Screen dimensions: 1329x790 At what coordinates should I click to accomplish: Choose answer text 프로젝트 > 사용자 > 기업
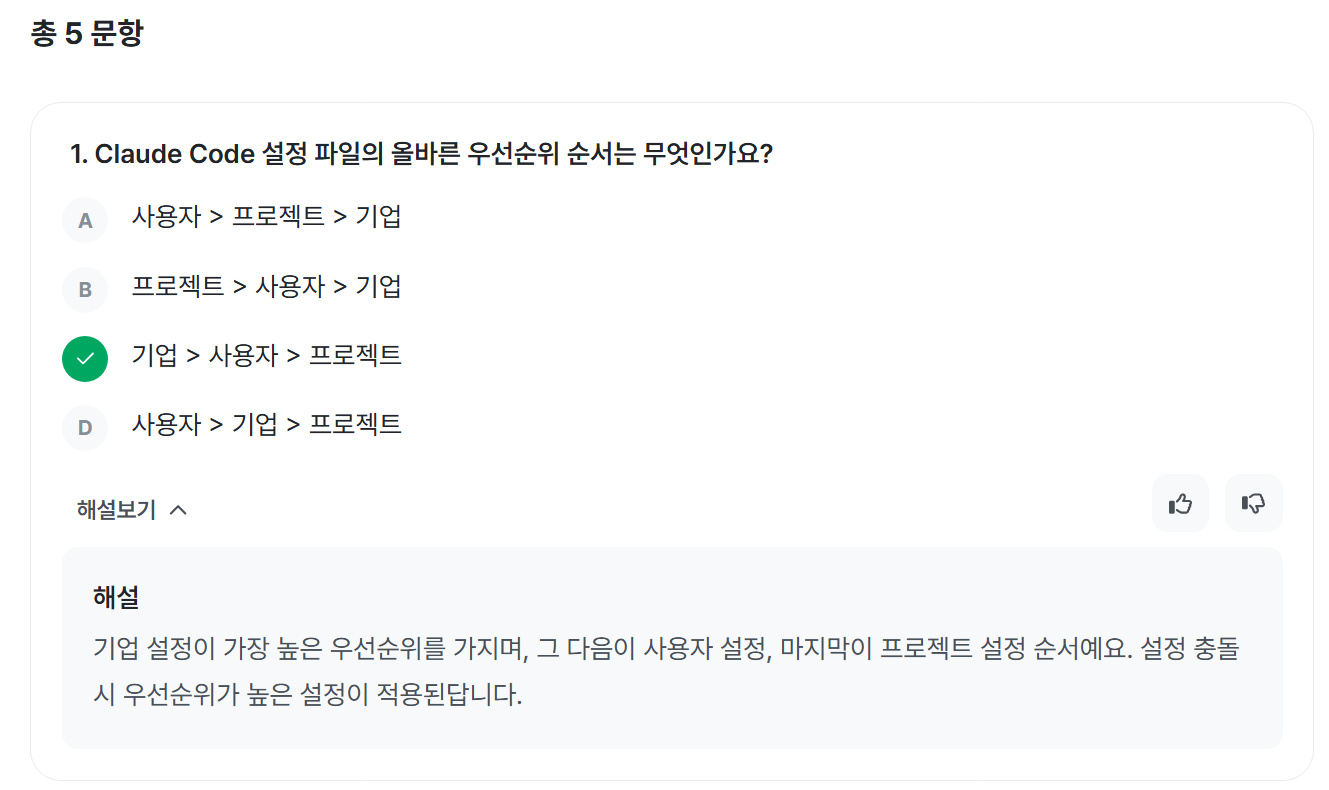tap(266, 287)
